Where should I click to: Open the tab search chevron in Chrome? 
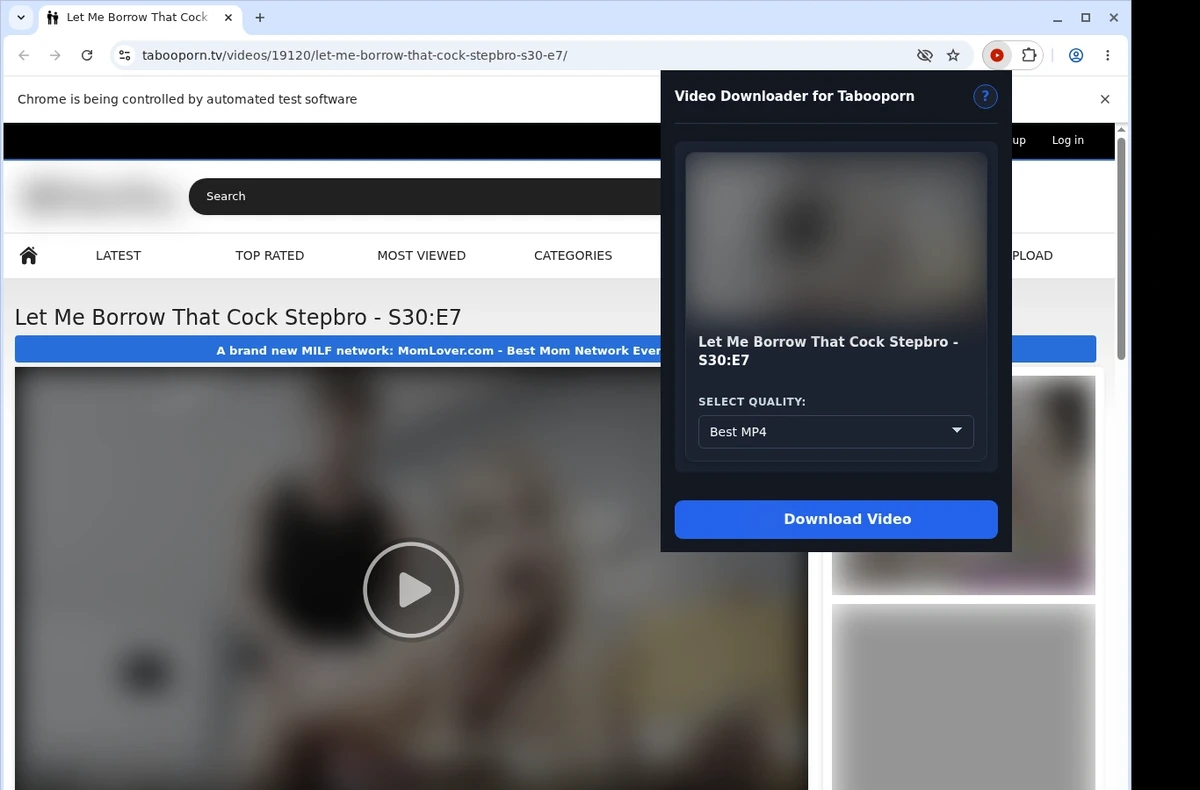pos(21,18)
